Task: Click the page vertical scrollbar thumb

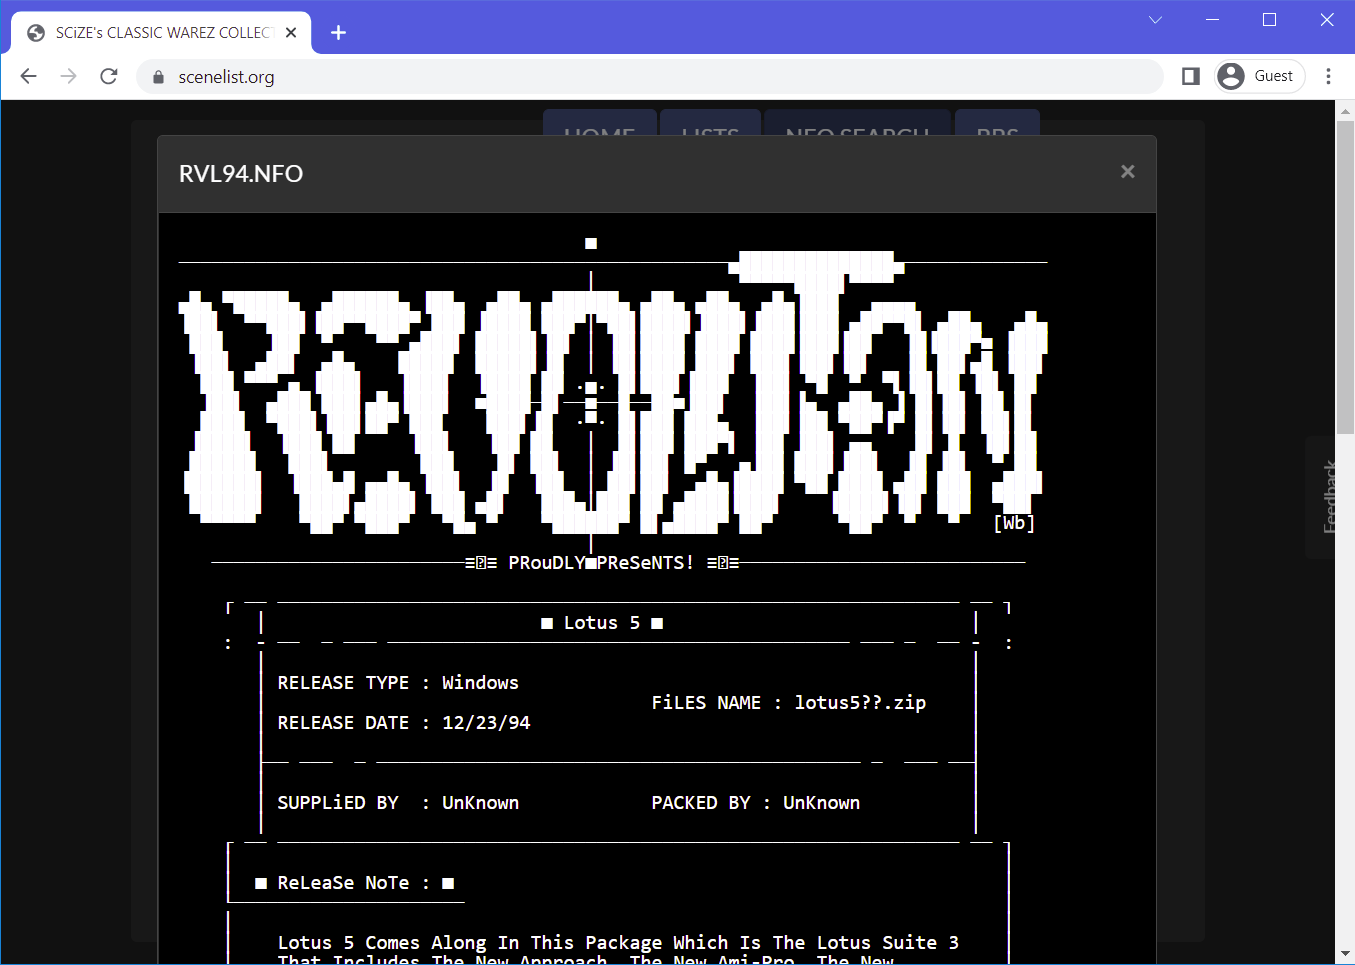Action: point(1346,278)
